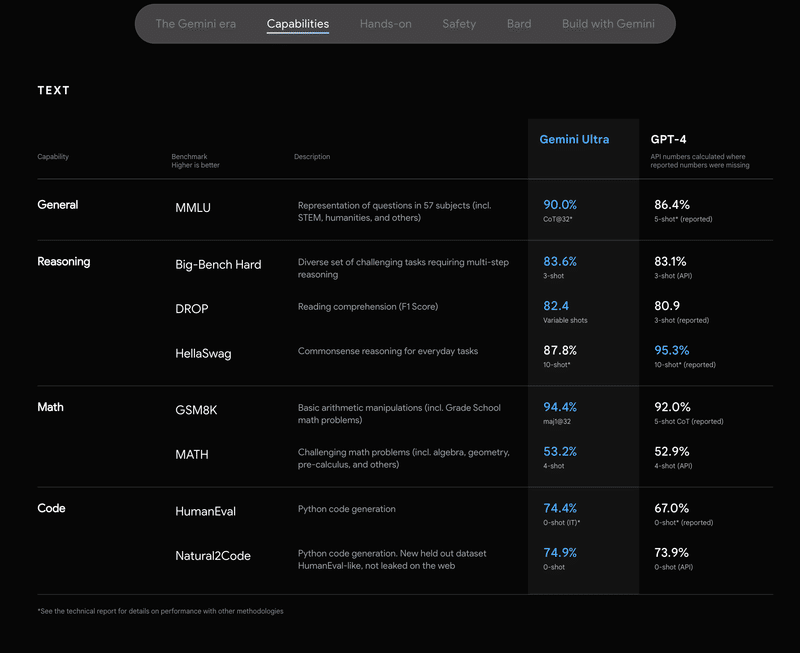Click the maj1@32 note

coord(557,421)
